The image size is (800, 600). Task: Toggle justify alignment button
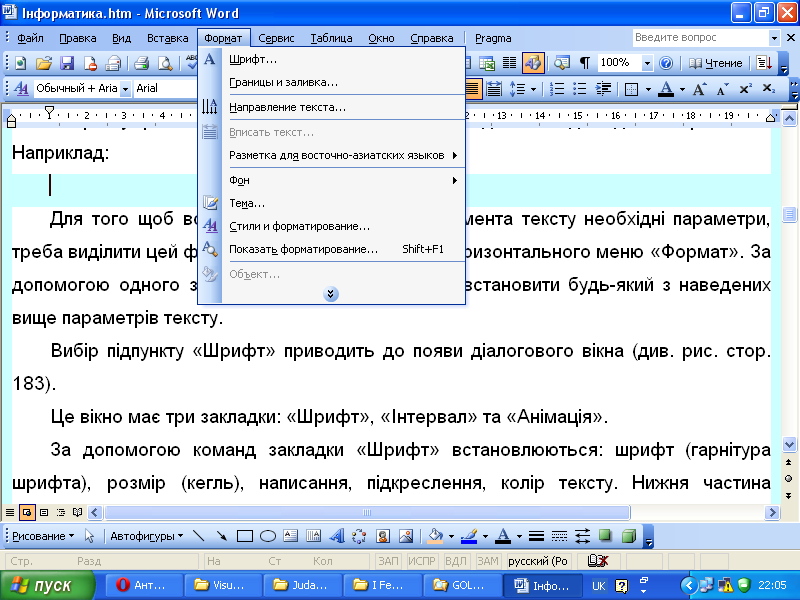(472, 89)
